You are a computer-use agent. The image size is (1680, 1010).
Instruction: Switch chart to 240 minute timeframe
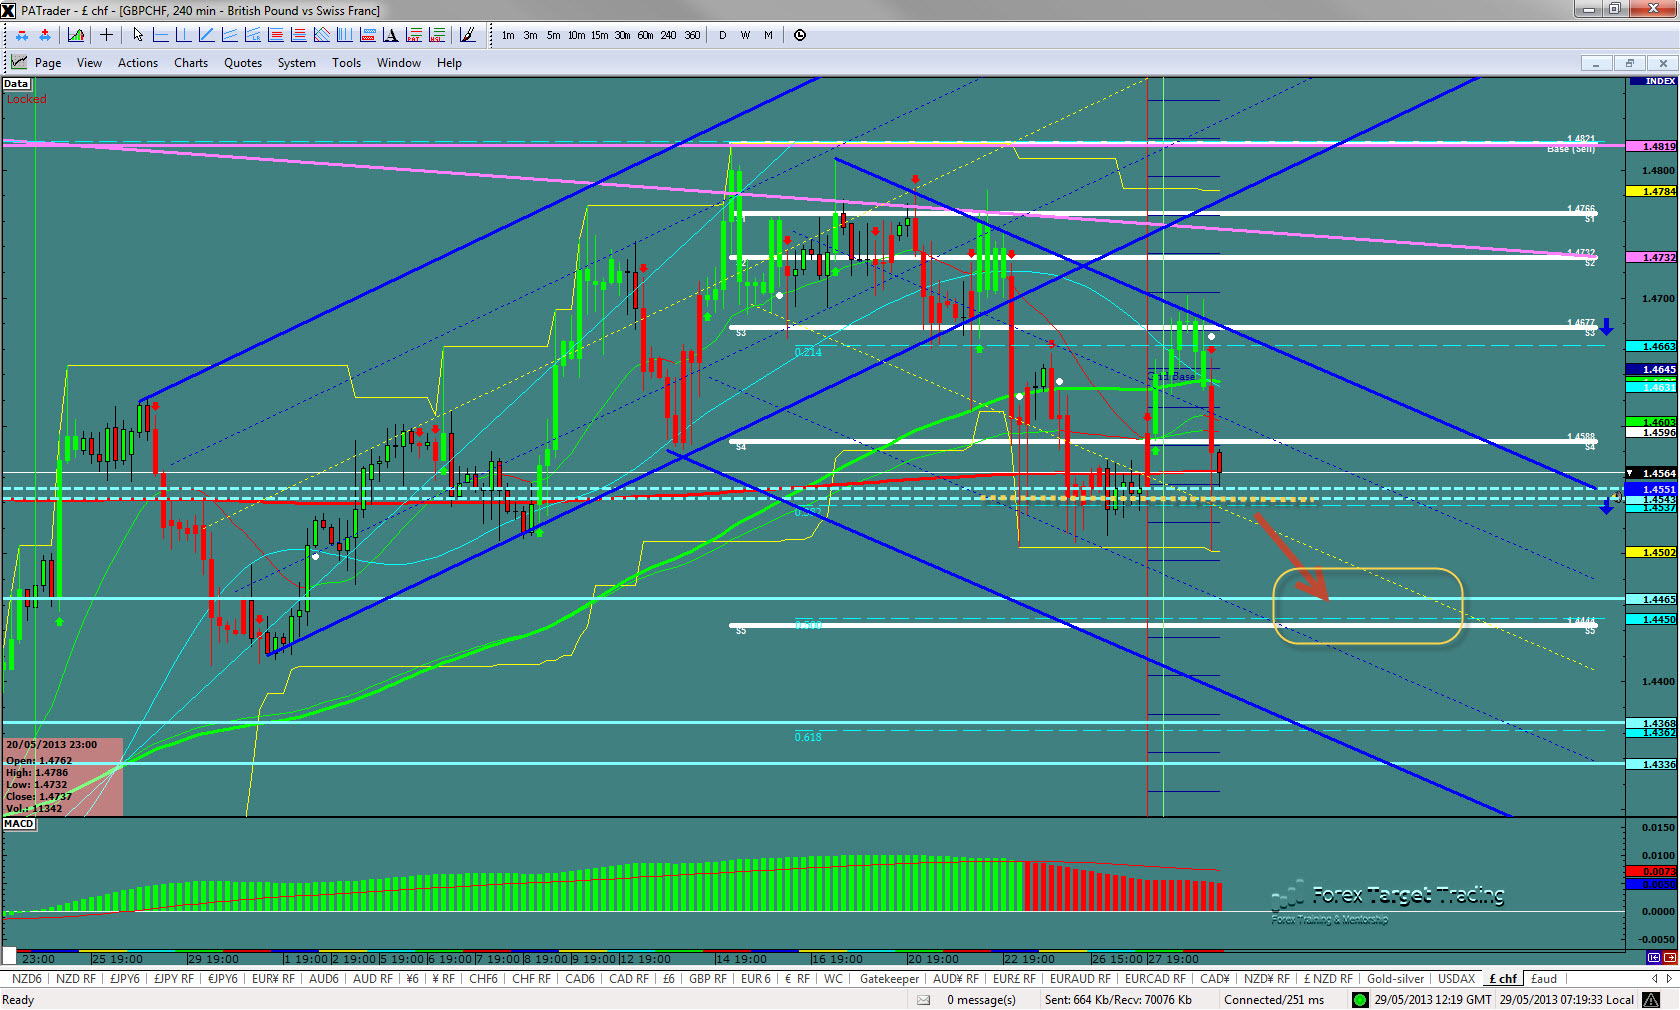668,35
